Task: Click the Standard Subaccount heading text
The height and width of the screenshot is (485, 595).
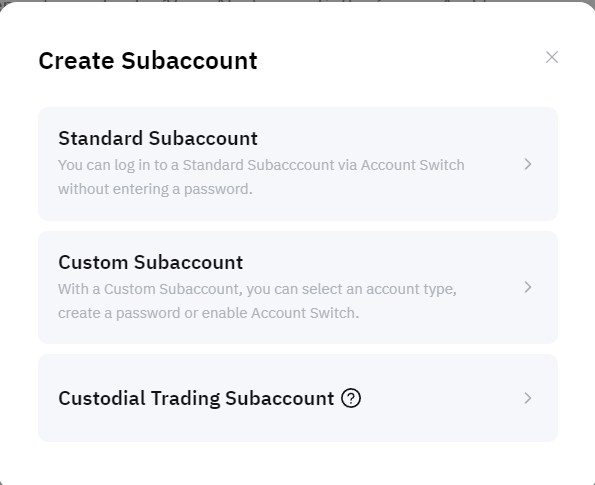Action: (158, 138)
